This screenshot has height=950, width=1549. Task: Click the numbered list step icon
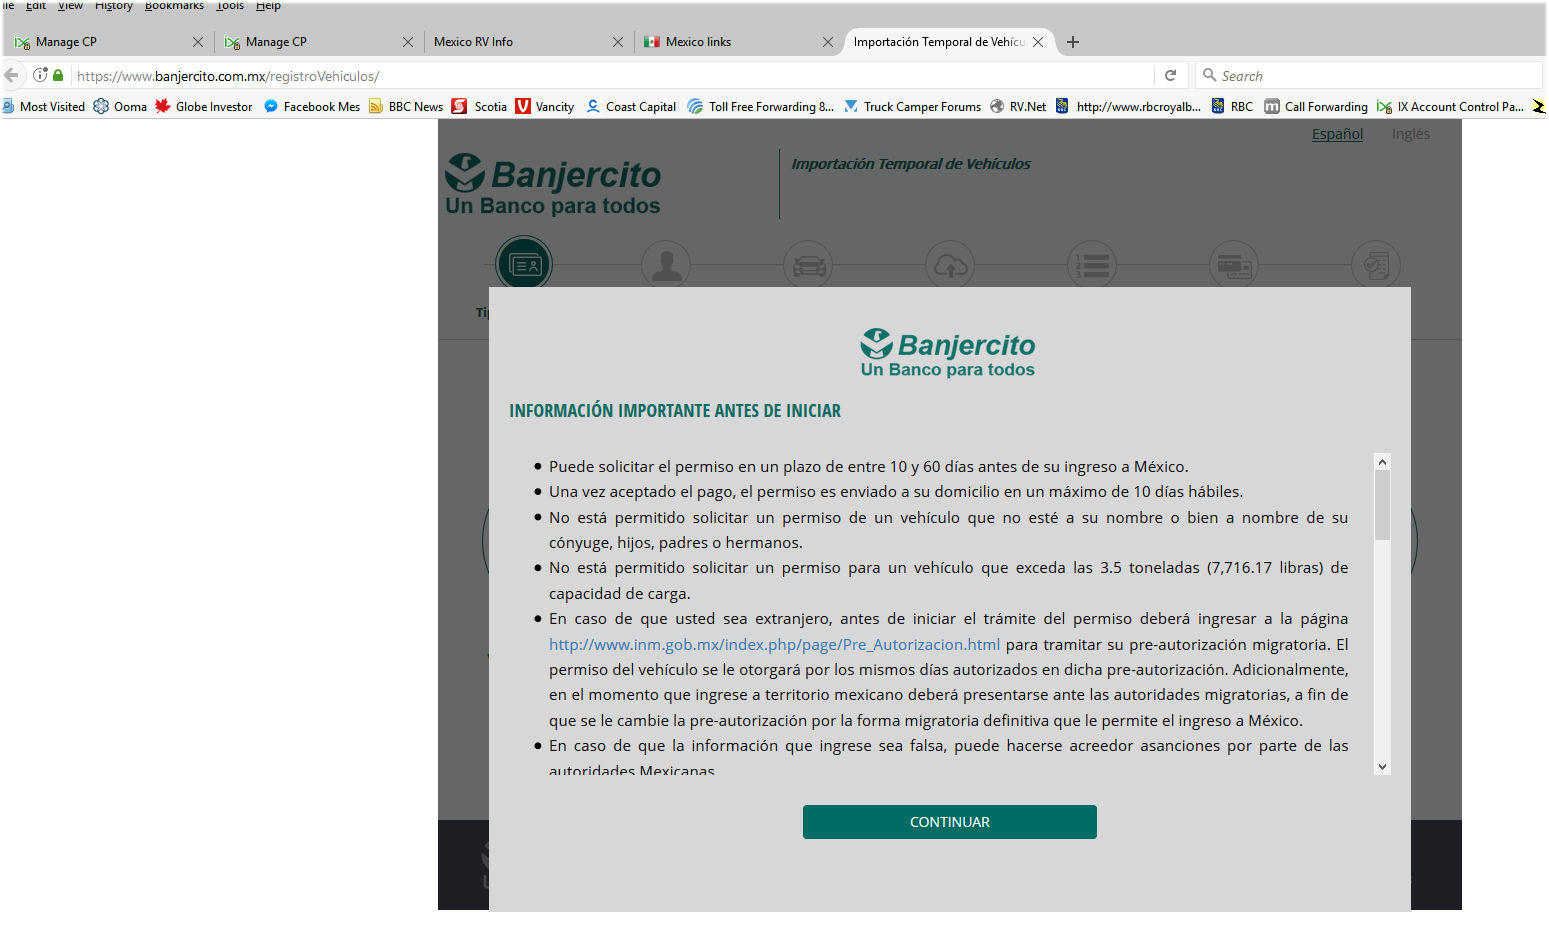pyautogui.click(x=1092, y=265)
